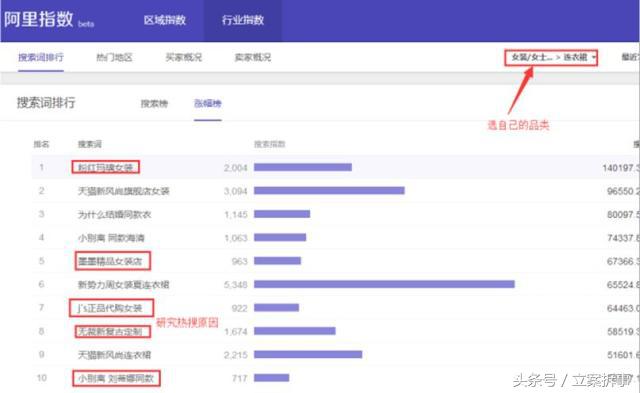Open the rank 8 search term link
Viewport: 640px width, 393px height.
[x=110, y=331]
